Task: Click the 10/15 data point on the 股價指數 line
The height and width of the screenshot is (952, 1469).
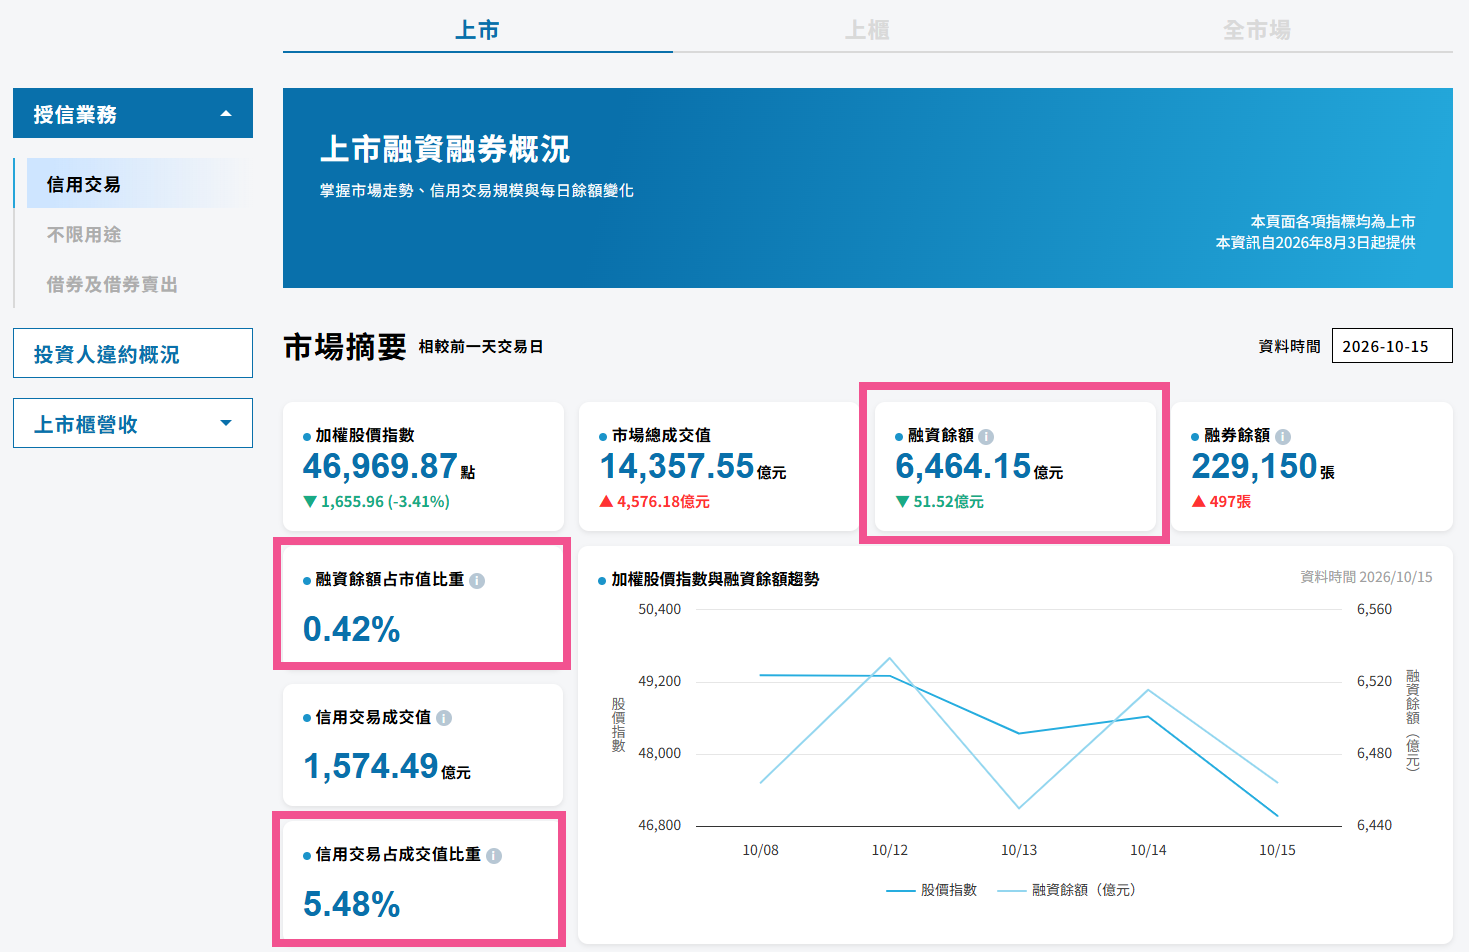Action: (1277, 816)
